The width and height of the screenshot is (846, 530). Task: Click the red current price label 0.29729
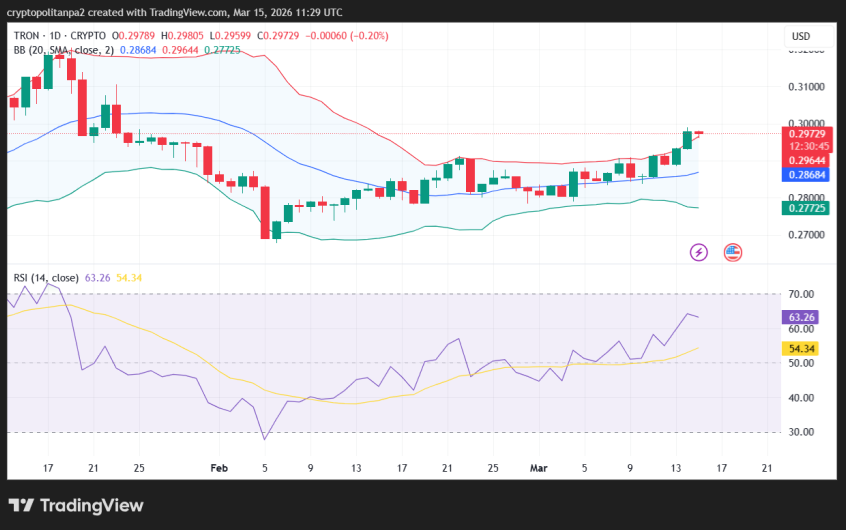coord(806,134)
